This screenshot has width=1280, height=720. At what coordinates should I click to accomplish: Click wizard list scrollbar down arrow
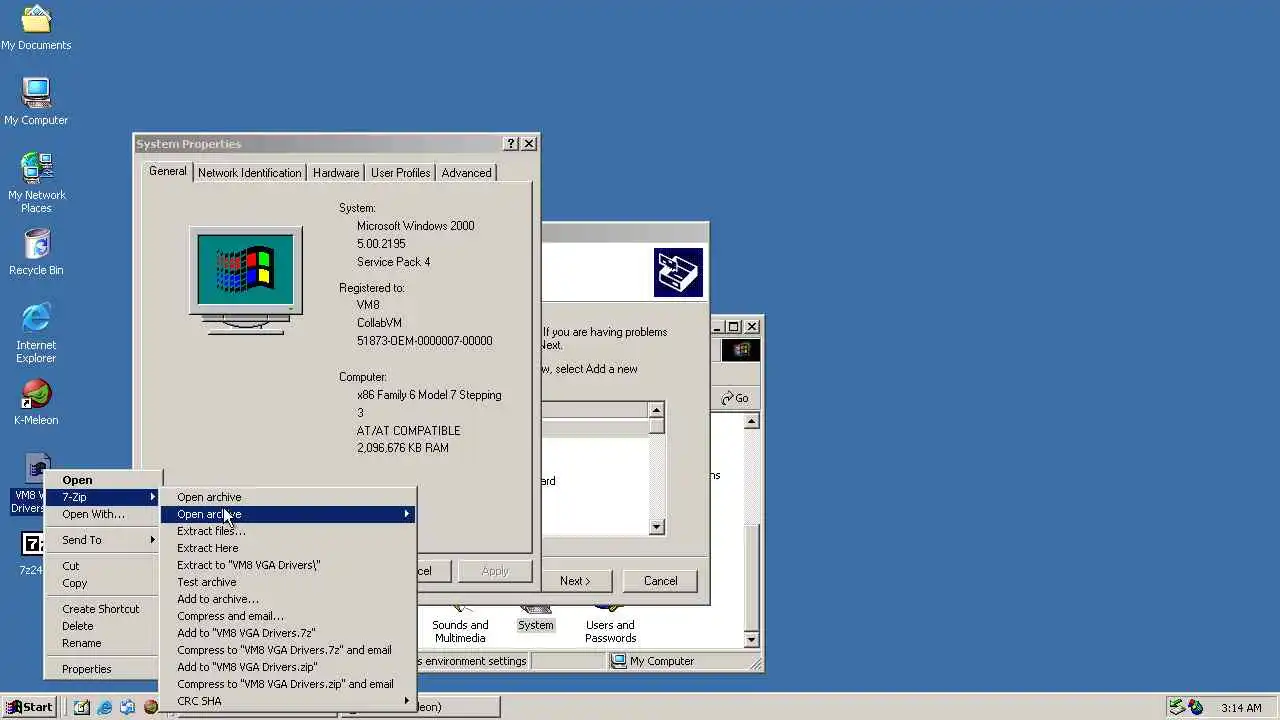(x=656, y=527)
